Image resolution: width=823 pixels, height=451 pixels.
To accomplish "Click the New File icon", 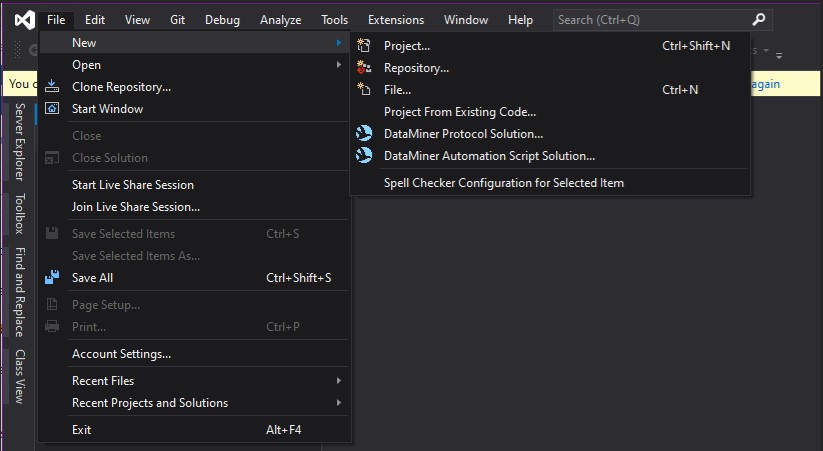I will tap(364, 89).
